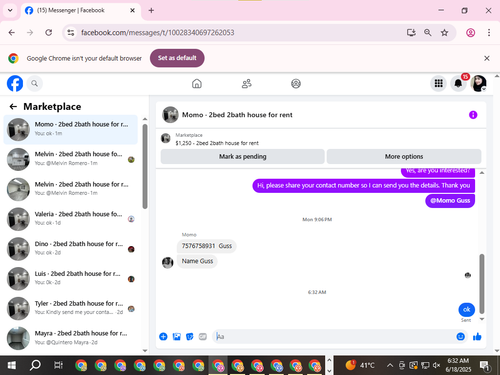
Task: Open Tyler 2bed 2bath conversation
Action: point(70,308)
